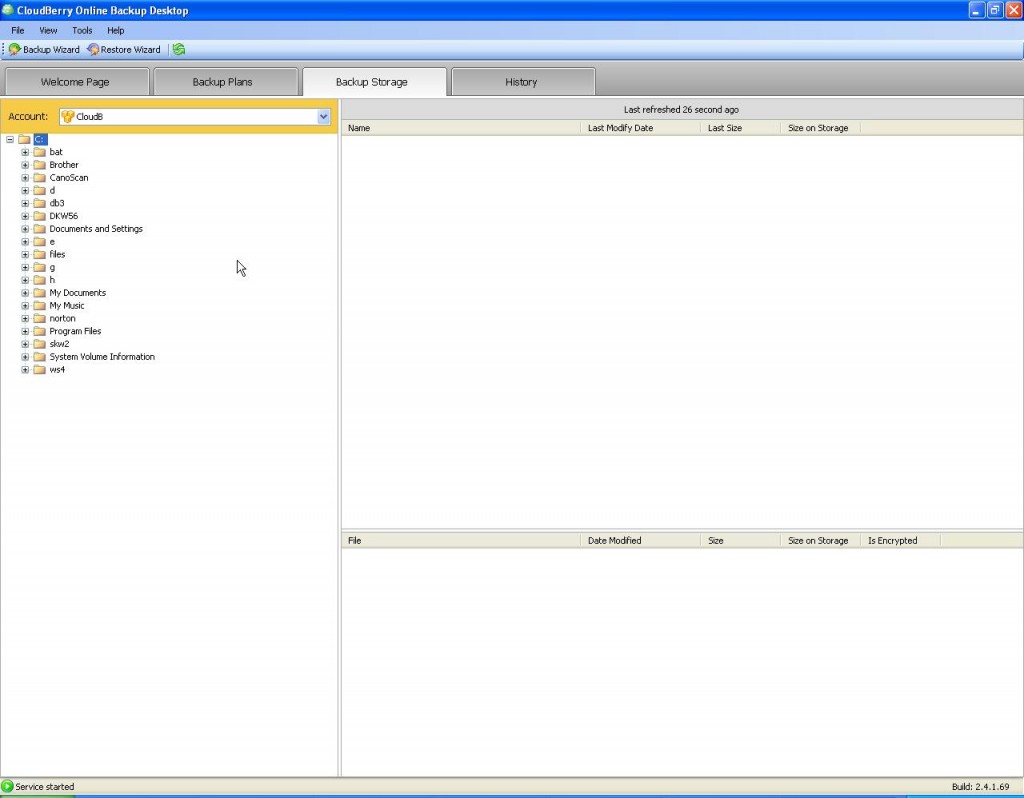Click the Brother folder icon
Screen dimensions: 1024x798
39,165
